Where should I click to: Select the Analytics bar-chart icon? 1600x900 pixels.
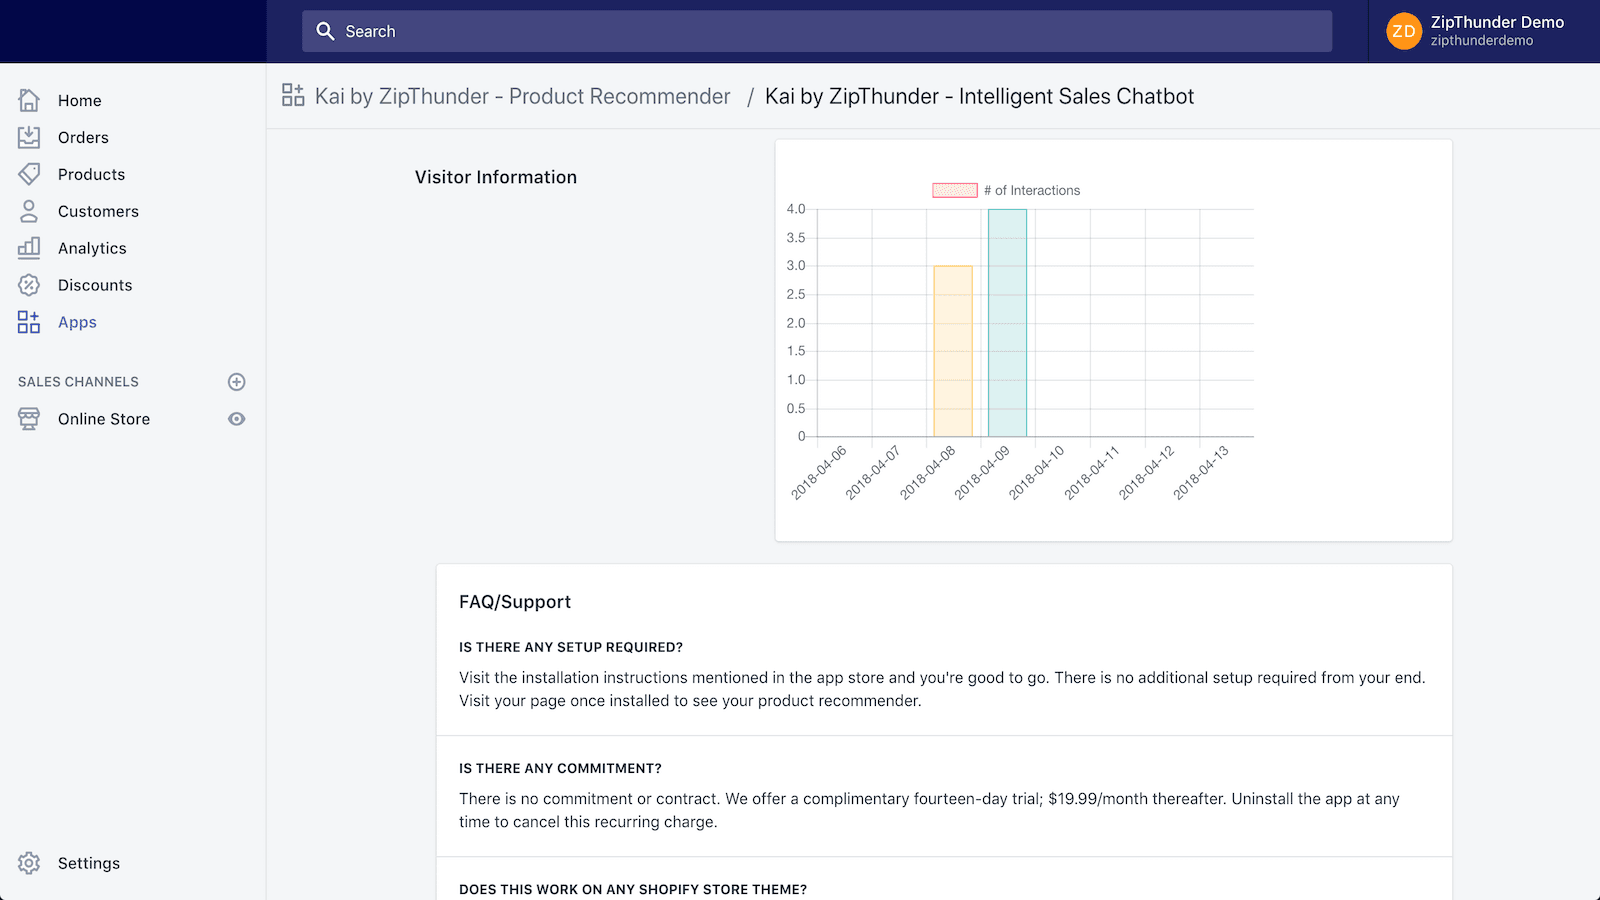point(29,248)
